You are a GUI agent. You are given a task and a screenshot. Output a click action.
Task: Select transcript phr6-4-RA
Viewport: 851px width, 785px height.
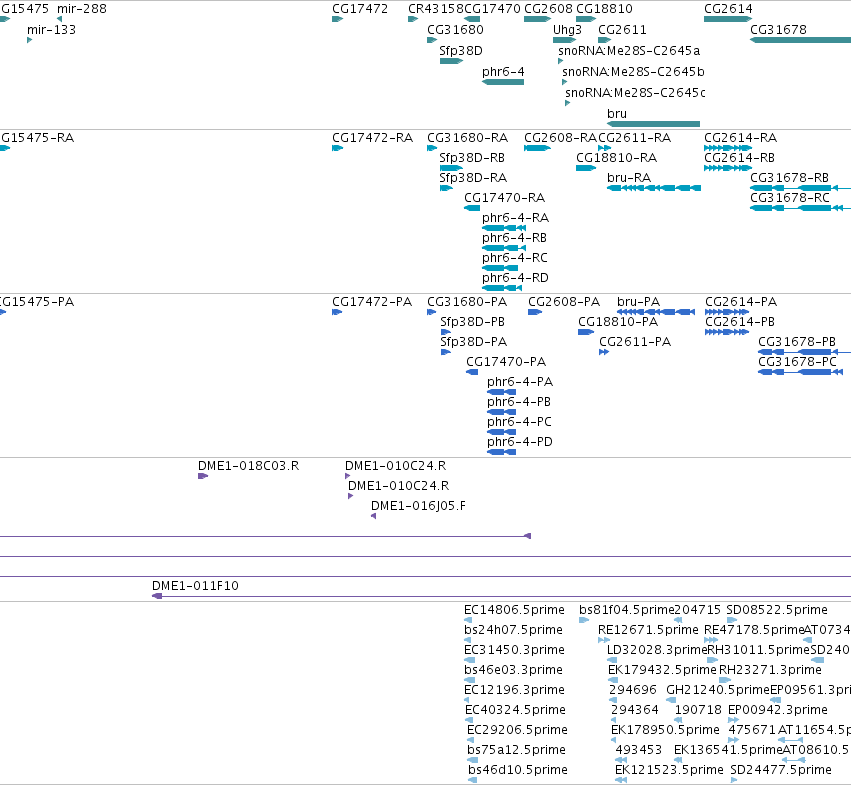click(x=504, y=228)
